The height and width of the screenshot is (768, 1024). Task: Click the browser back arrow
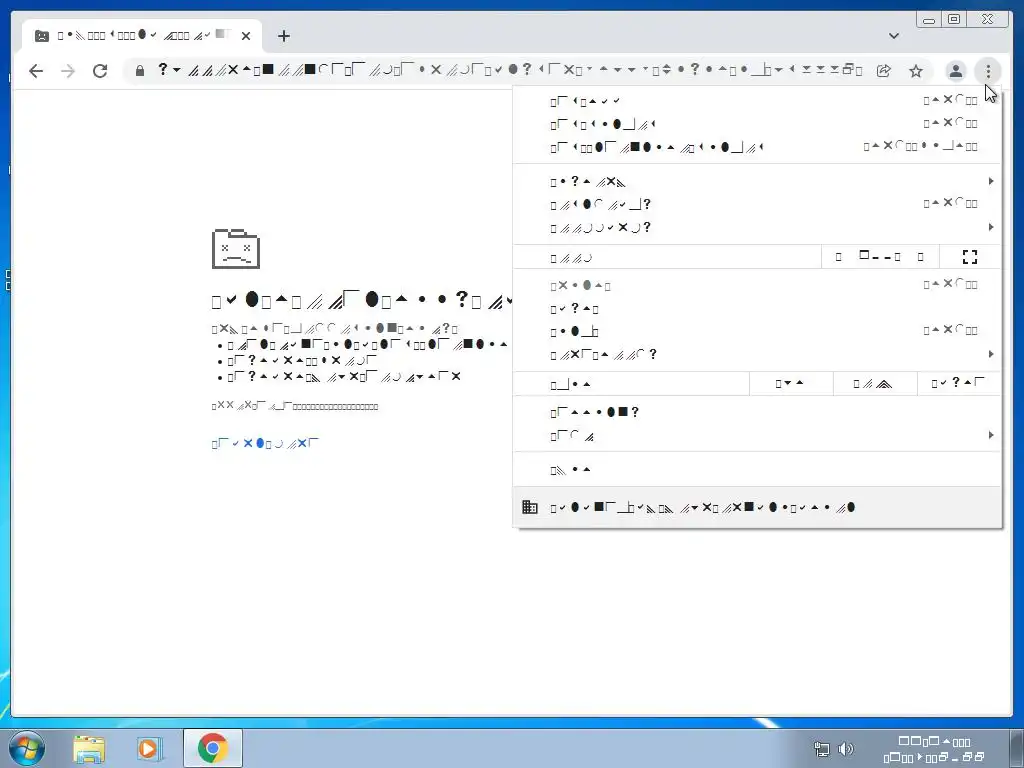tap(36, 71)
